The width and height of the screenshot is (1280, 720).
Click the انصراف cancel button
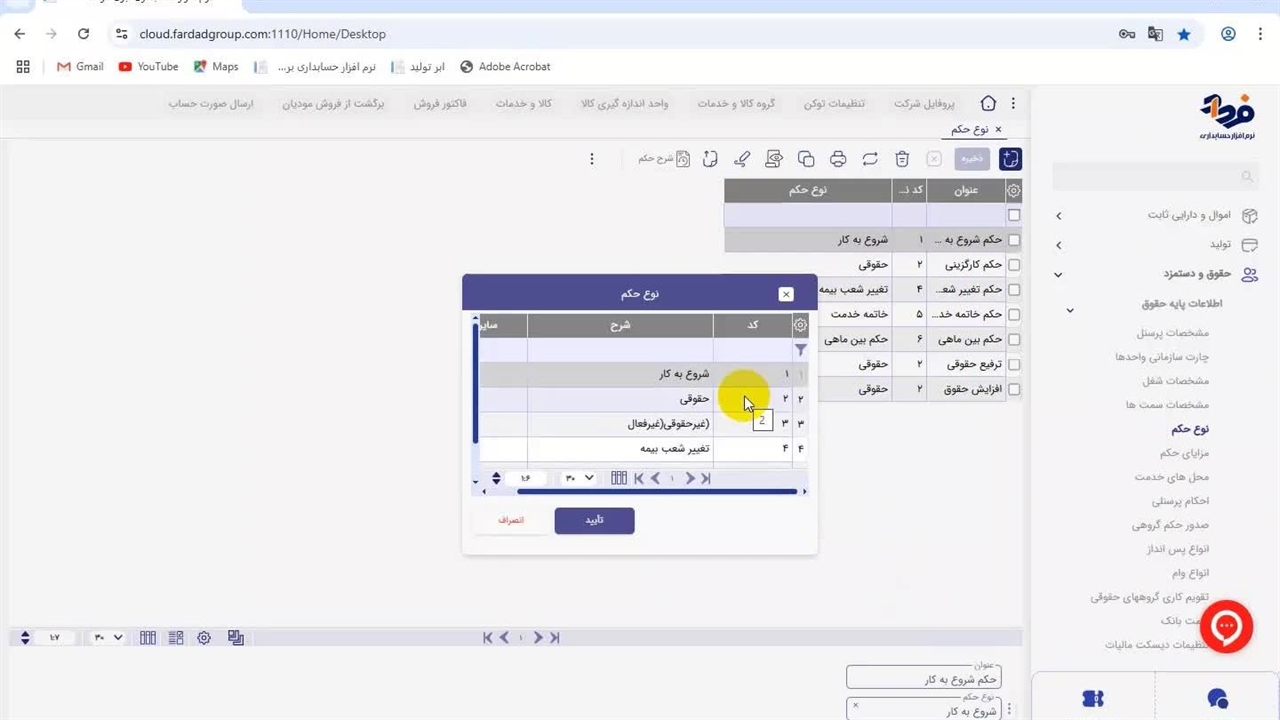pos(511,520)
